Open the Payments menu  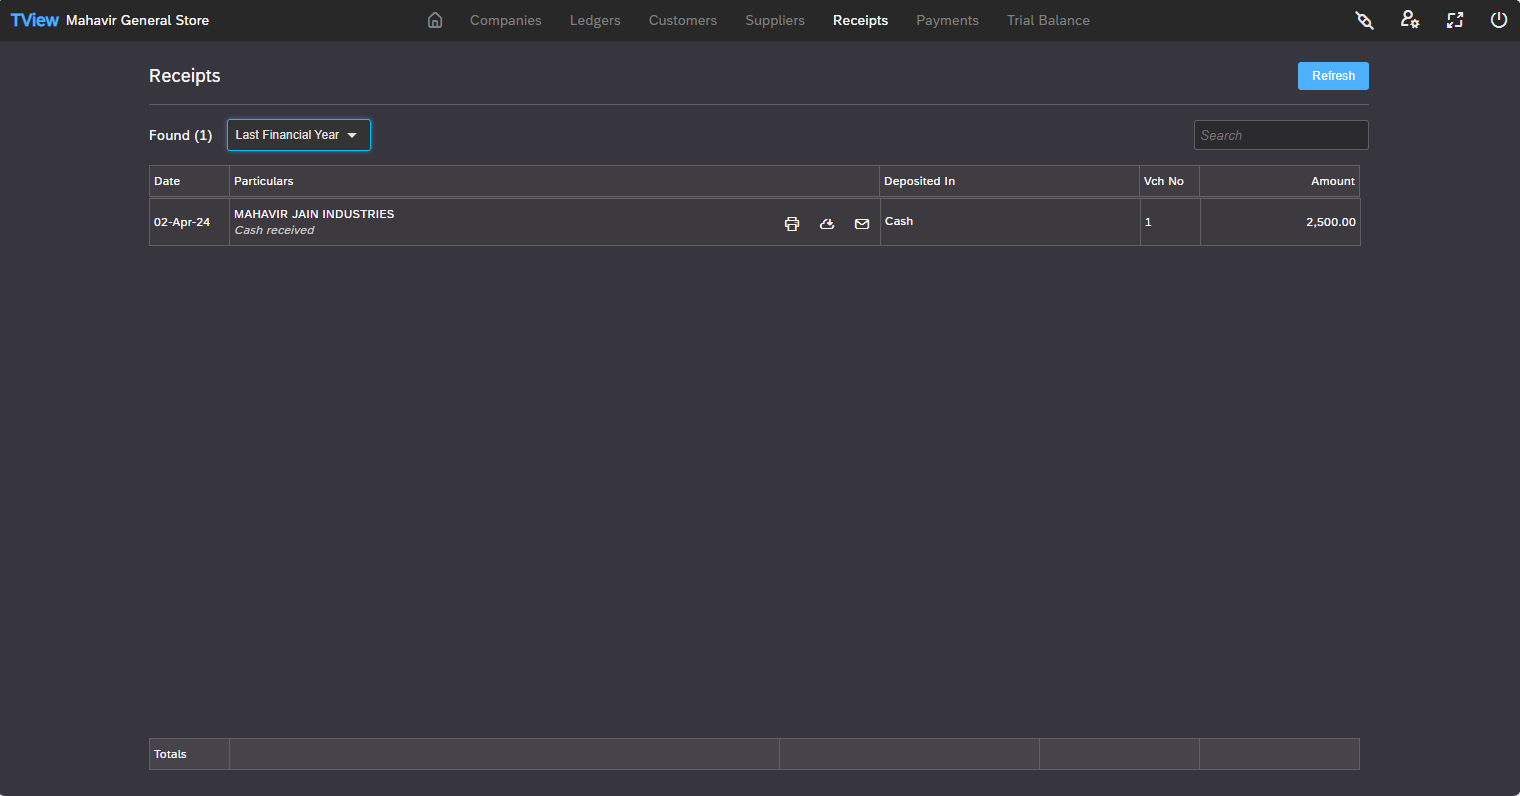pos(947,20)
